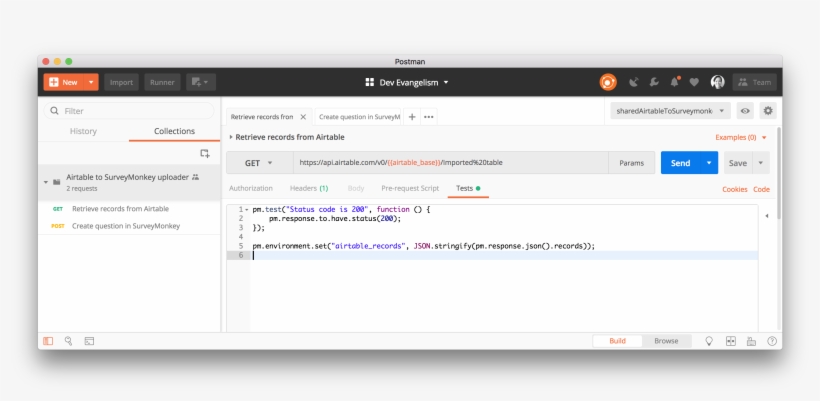Open the environment selector dropdown
Viewport: 820px width, 401px height.
coord(670,111)
